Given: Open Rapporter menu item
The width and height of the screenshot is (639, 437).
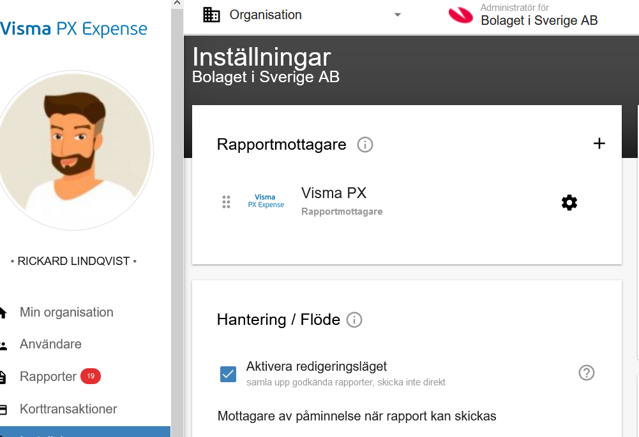Looking at the screenshot, I should pyautogui.click(x=48, y=376).
